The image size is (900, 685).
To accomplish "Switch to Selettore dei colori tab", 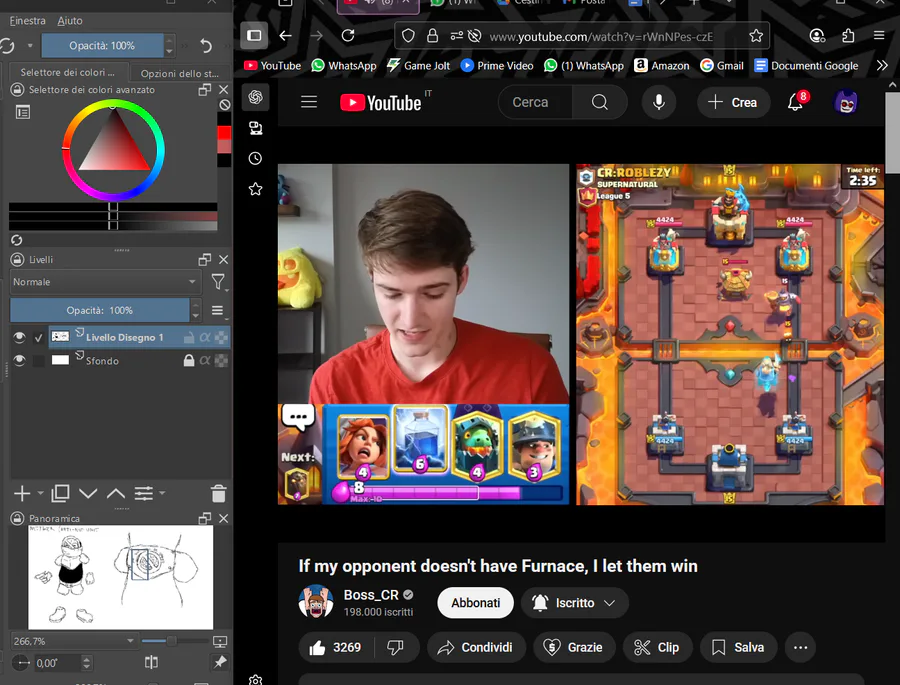I will (67, 72).
